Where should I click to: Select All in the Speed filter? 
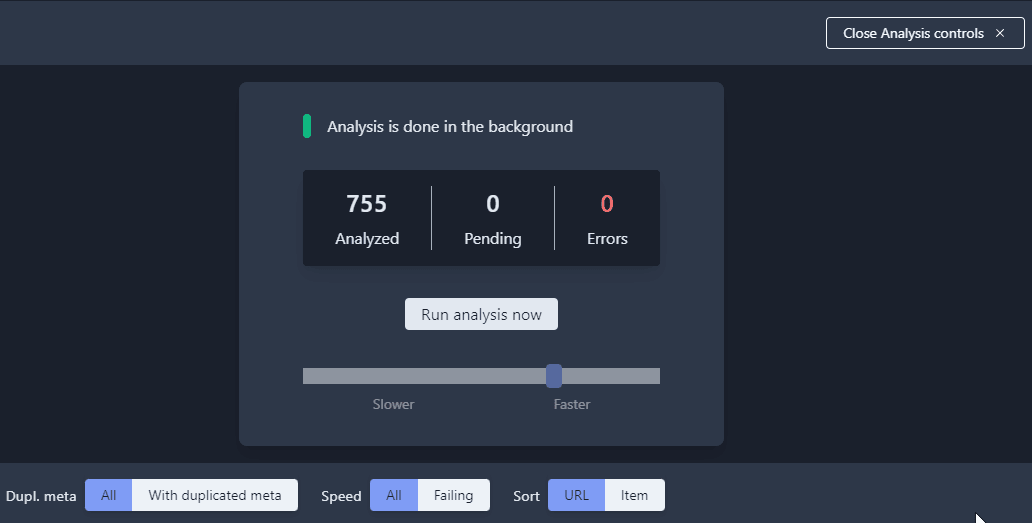(x=394, y=495)
